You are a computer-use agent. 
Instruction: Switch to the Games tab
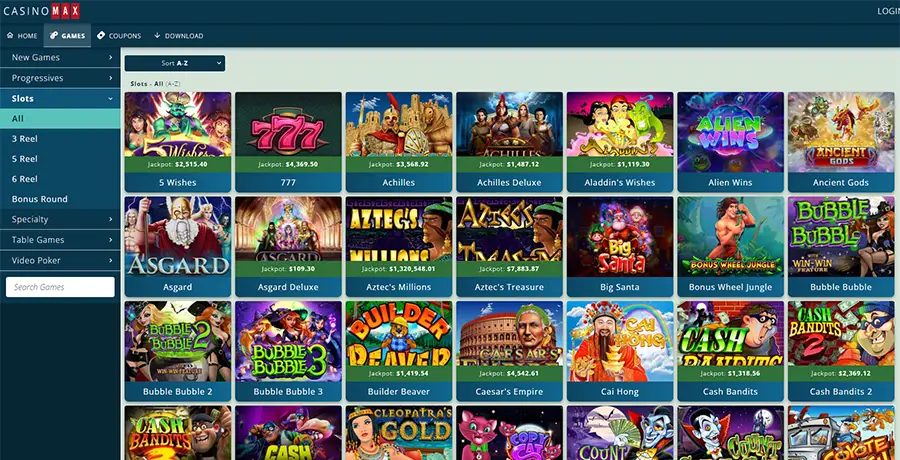click(x=67, y=36)
